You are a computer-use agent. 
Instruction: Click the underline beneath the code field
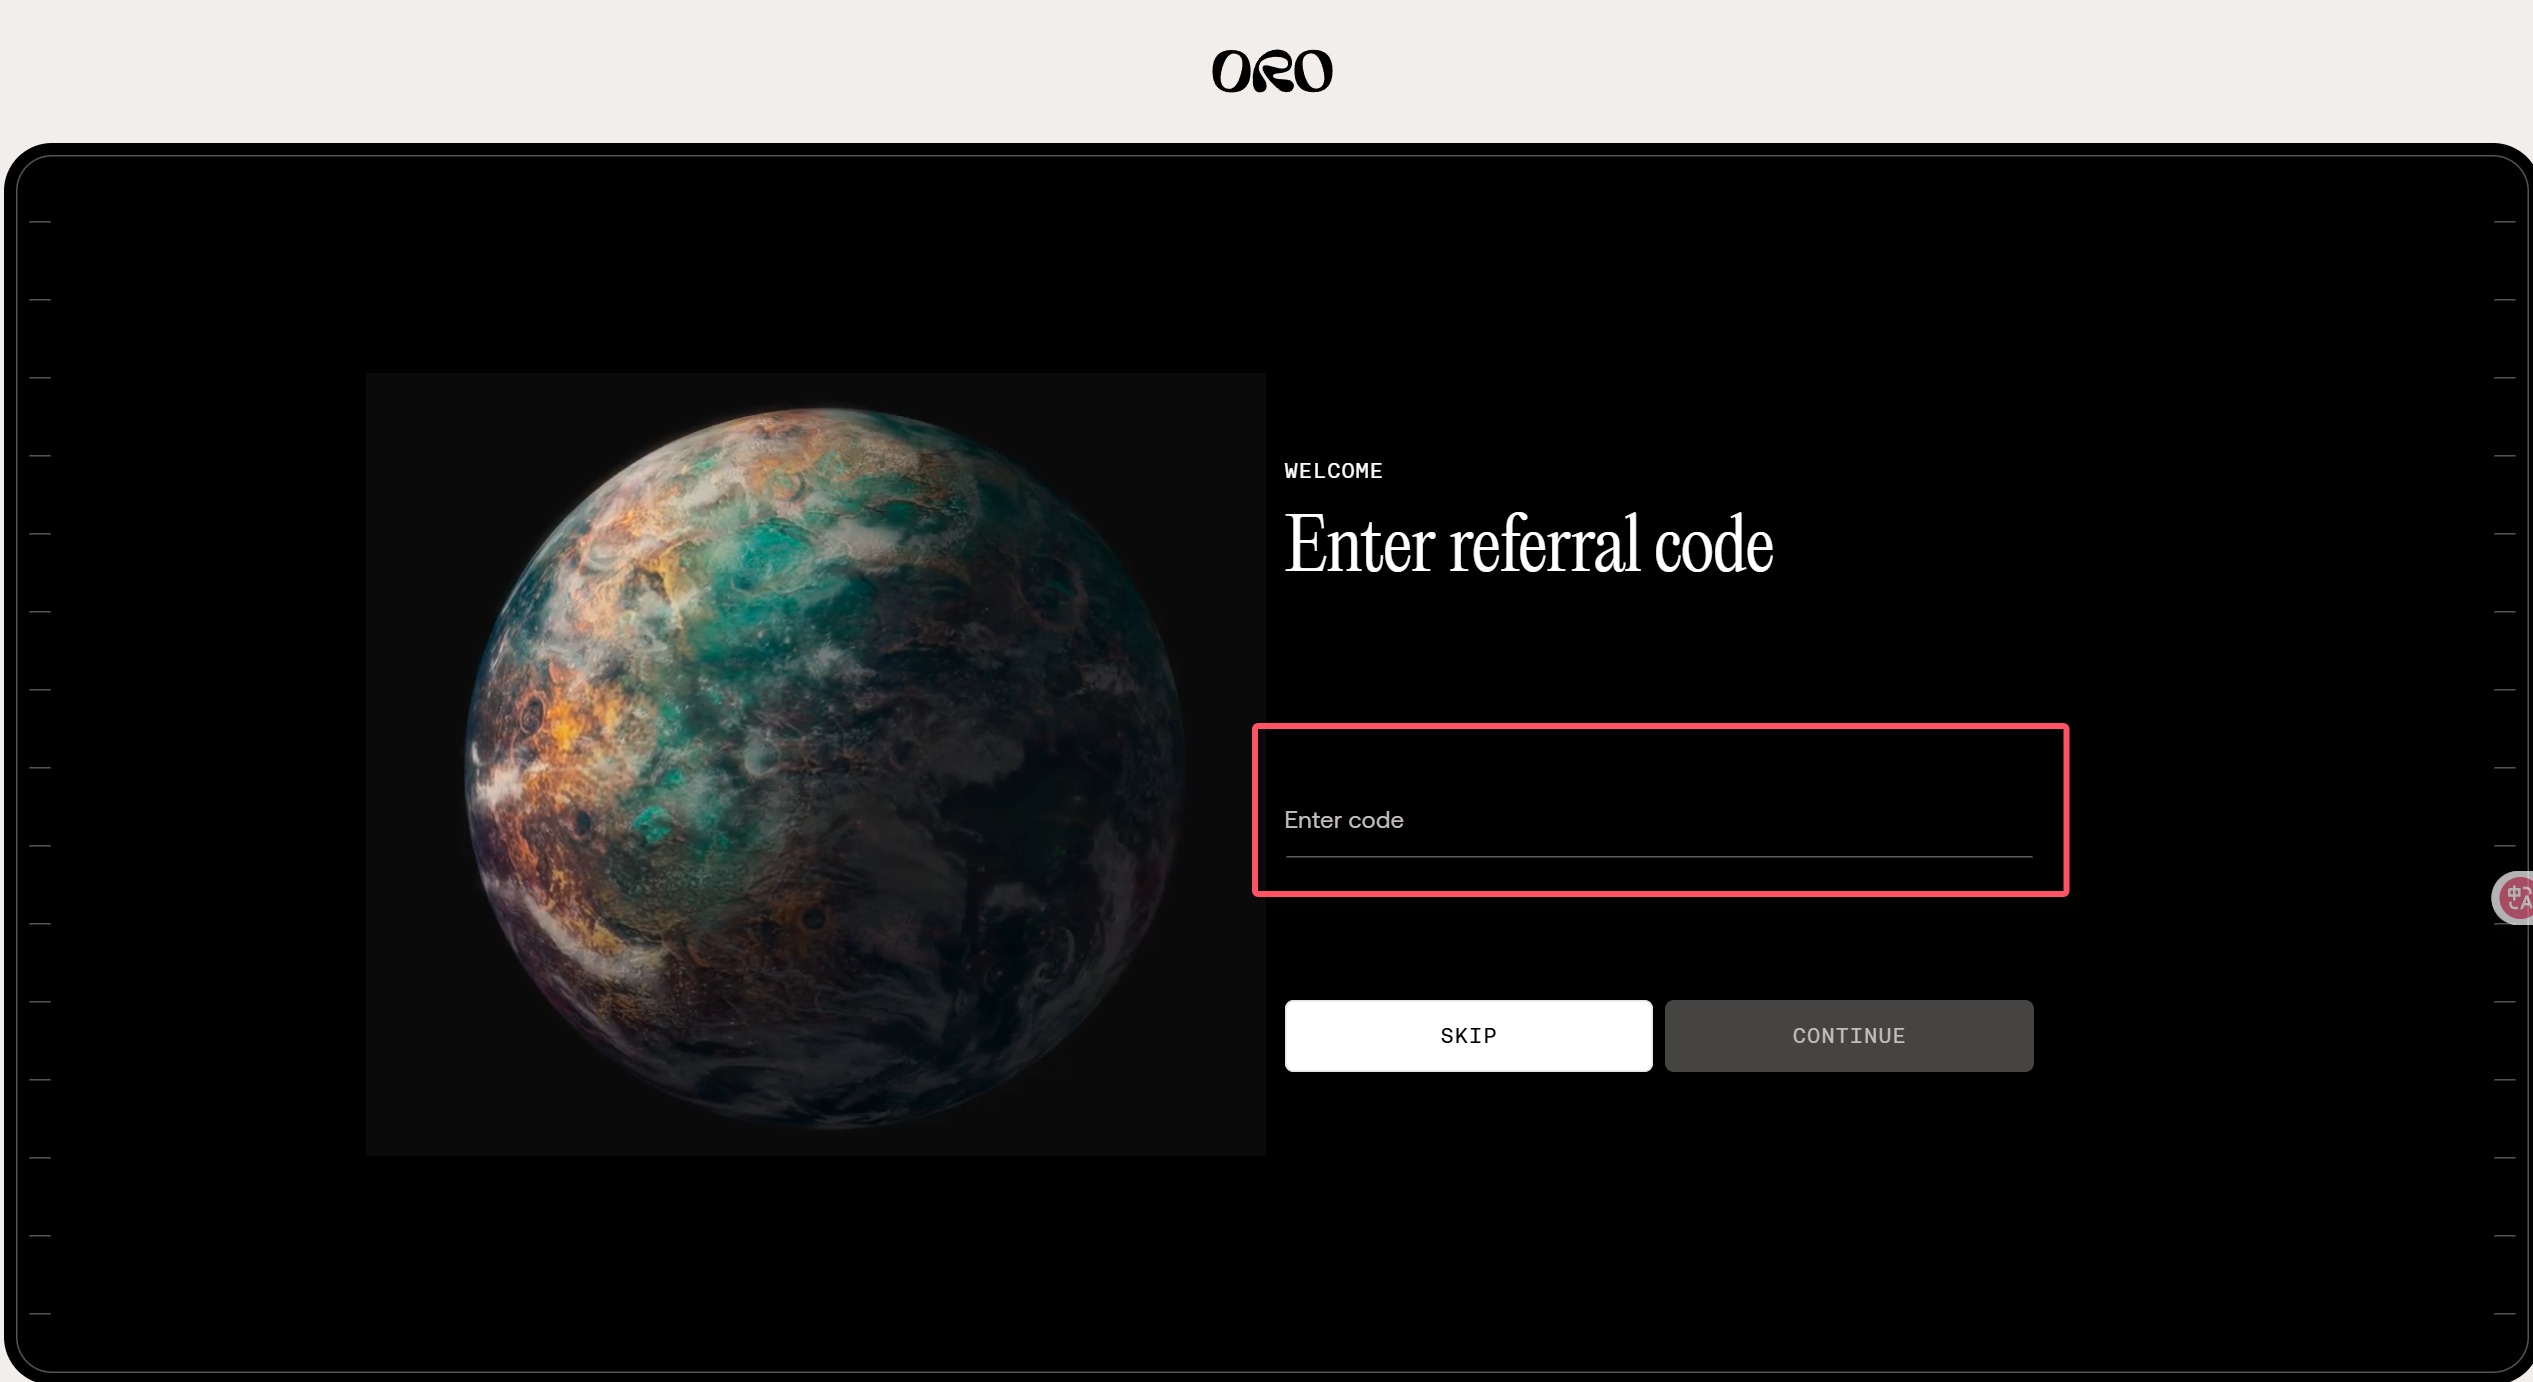click(x=1658, y=857)
